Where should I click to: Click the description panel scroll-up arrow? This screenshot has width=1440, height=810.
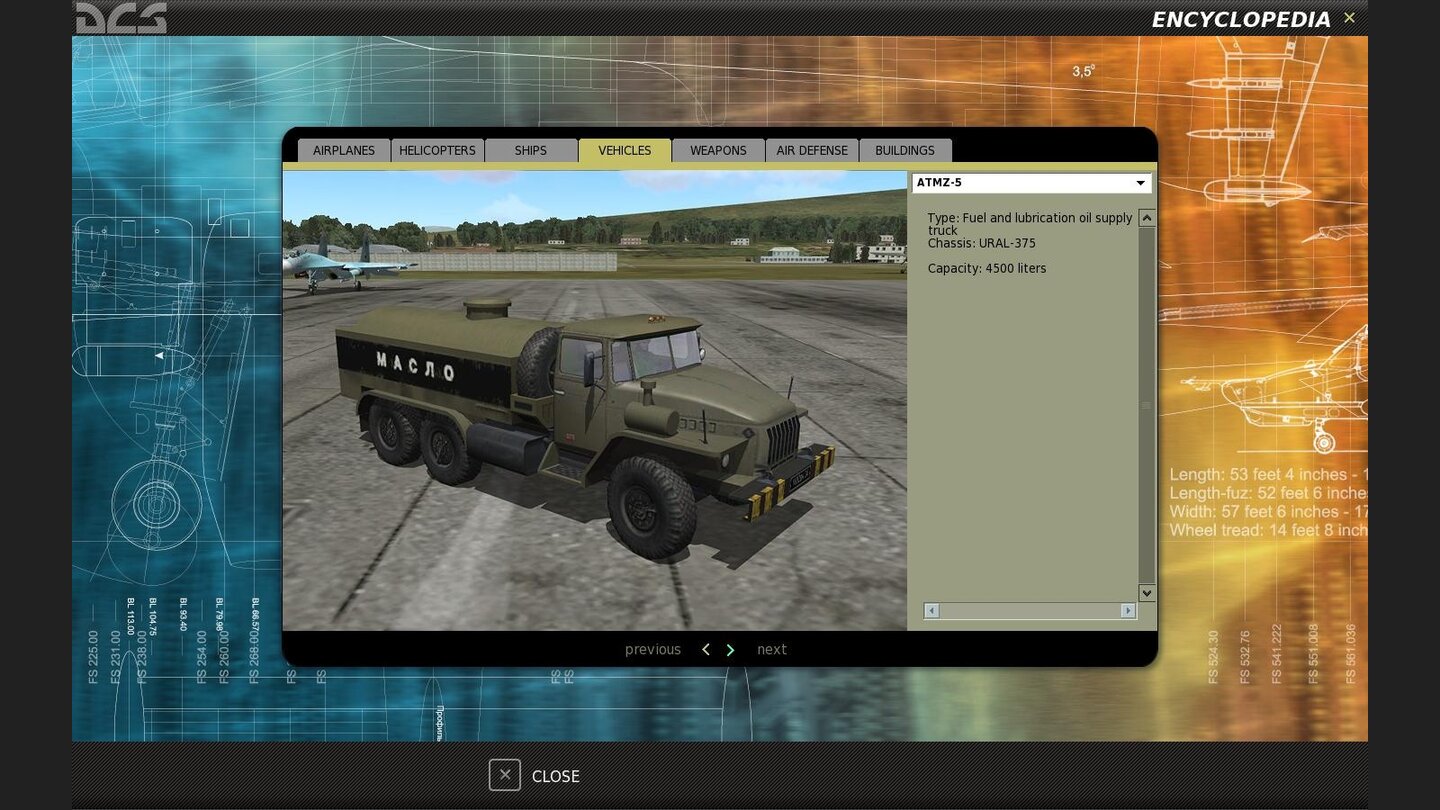(1147, 218)
